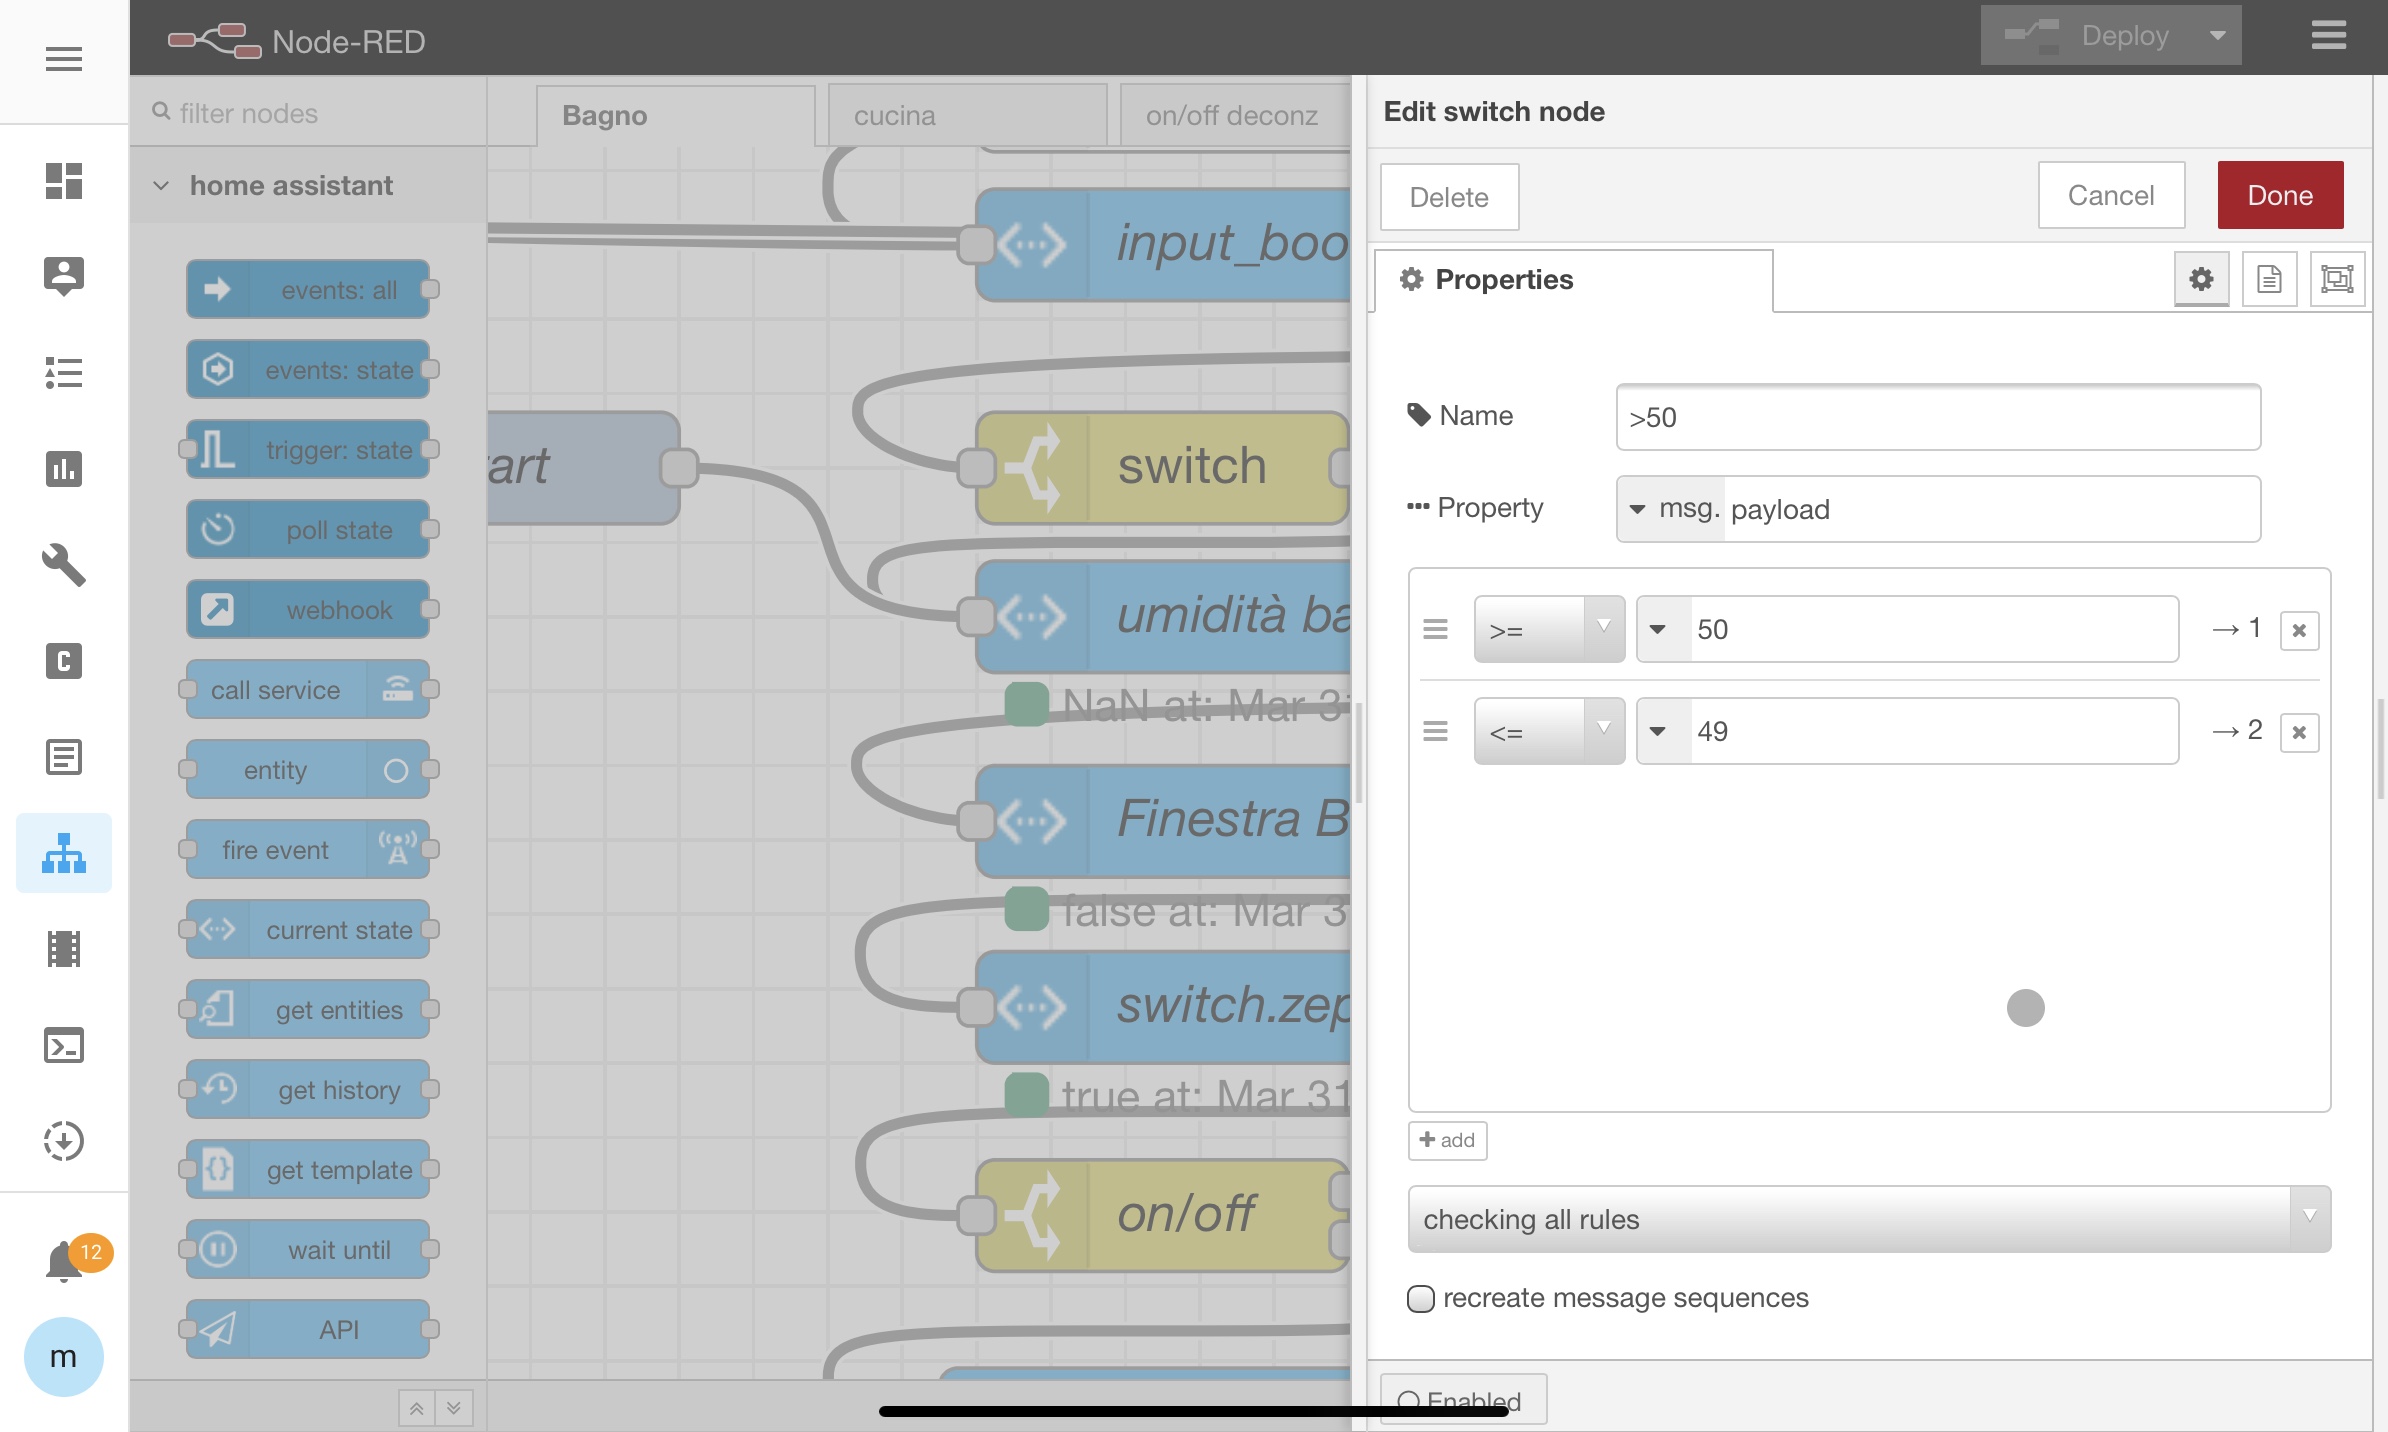Select the call service palette node
2388x1432 pixels.
point(308,690)
